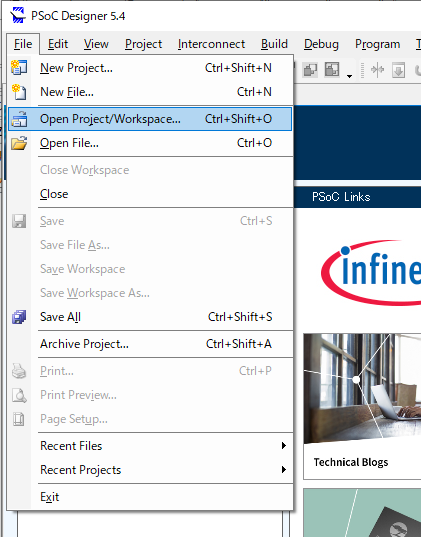Click the Save All stacked disks icon
The width and height of the screenshot is (421, 537).
19,317
